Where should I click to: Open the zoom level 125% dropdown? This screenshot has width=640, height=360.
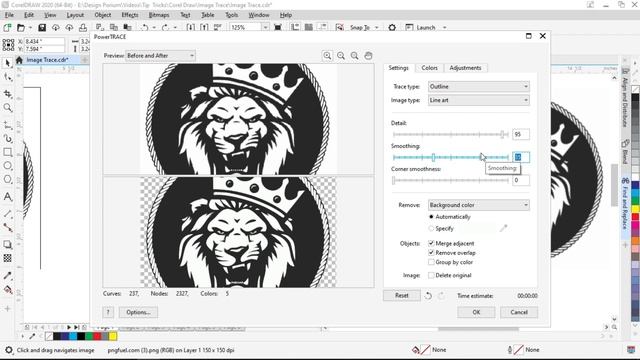click(265, 27)
